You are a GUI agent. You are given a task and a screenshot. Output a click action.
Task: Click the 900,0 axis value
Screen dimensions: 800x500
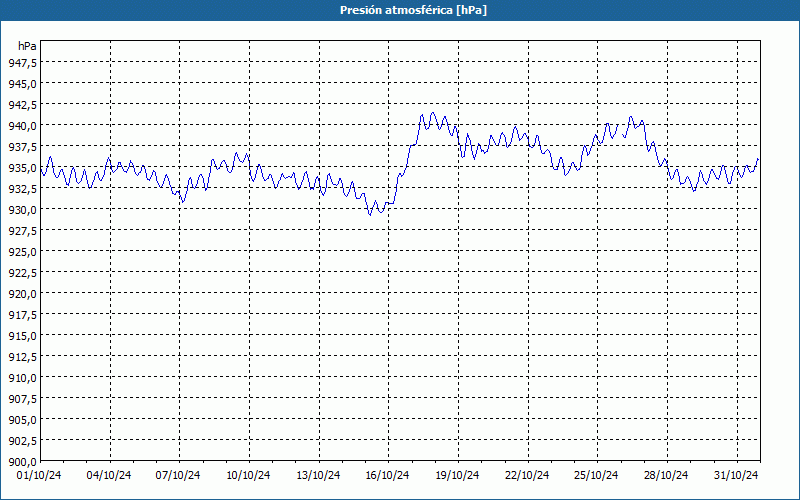pos(22,462)
